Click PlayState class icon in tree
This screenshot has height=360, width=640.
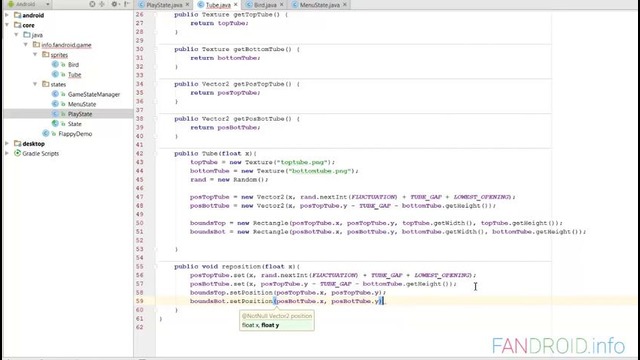(x=55, y=113)
